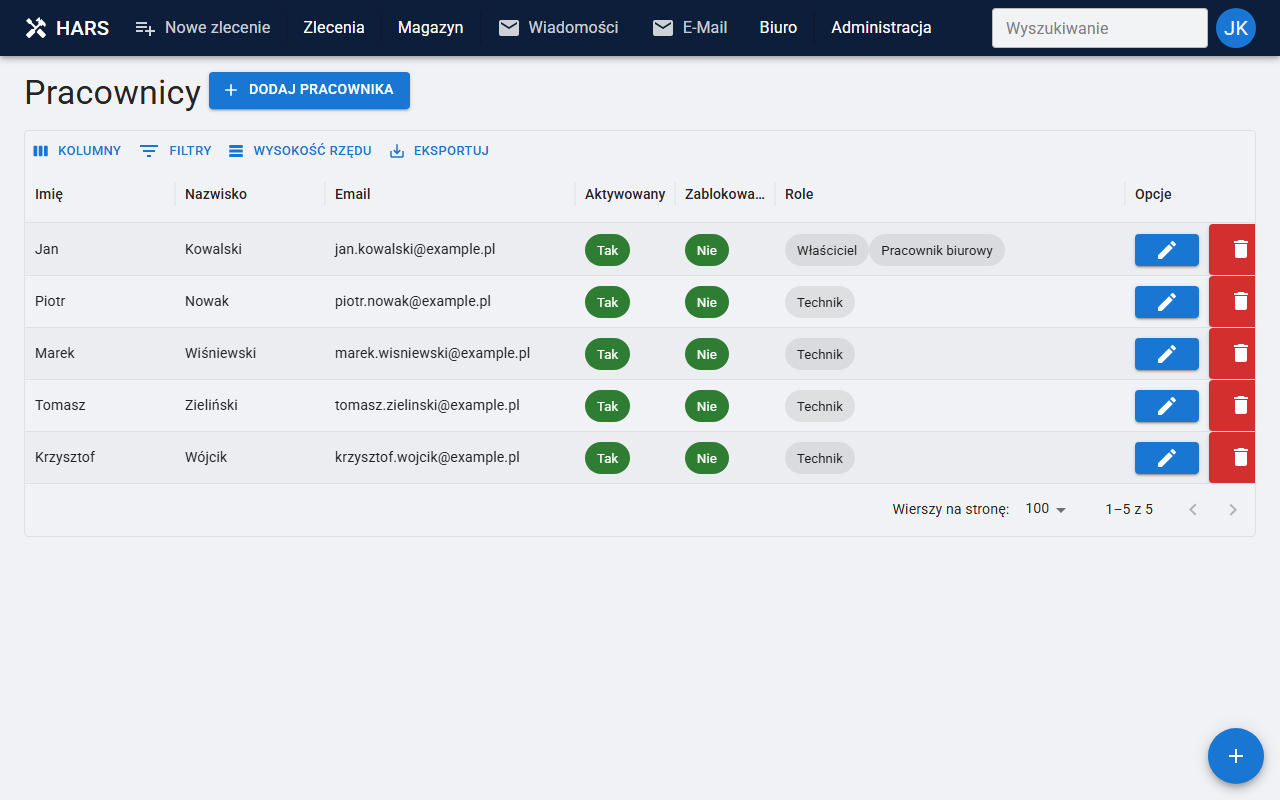Open Zlecenia menu

click(x=334, y=28)
